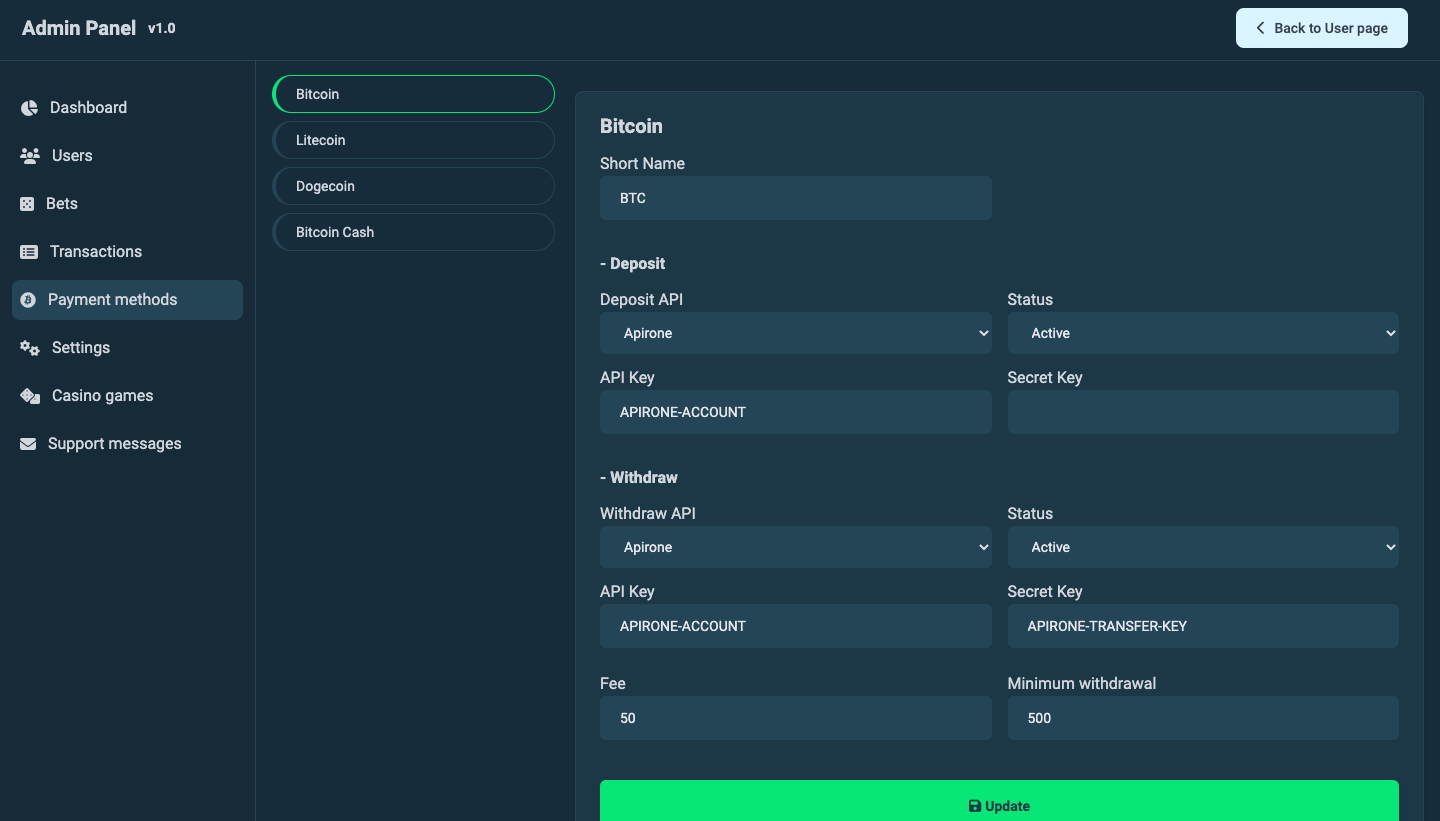Switch to the Bitcoin Cash payment method
Screen dimensions: 1440x821
click(x=413, y=231)
